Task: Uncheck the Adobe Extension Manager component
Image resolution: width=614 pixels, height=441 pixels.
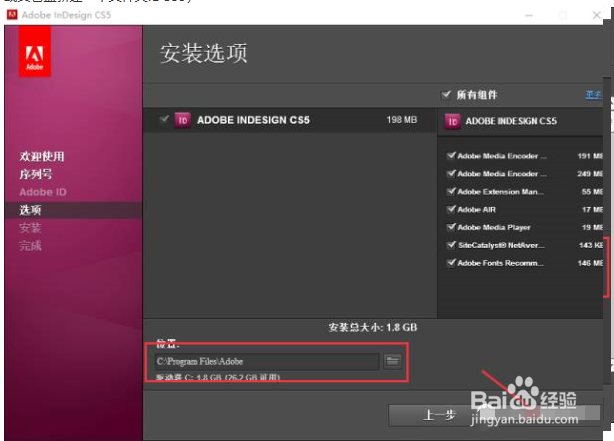Action: point(451,191)
